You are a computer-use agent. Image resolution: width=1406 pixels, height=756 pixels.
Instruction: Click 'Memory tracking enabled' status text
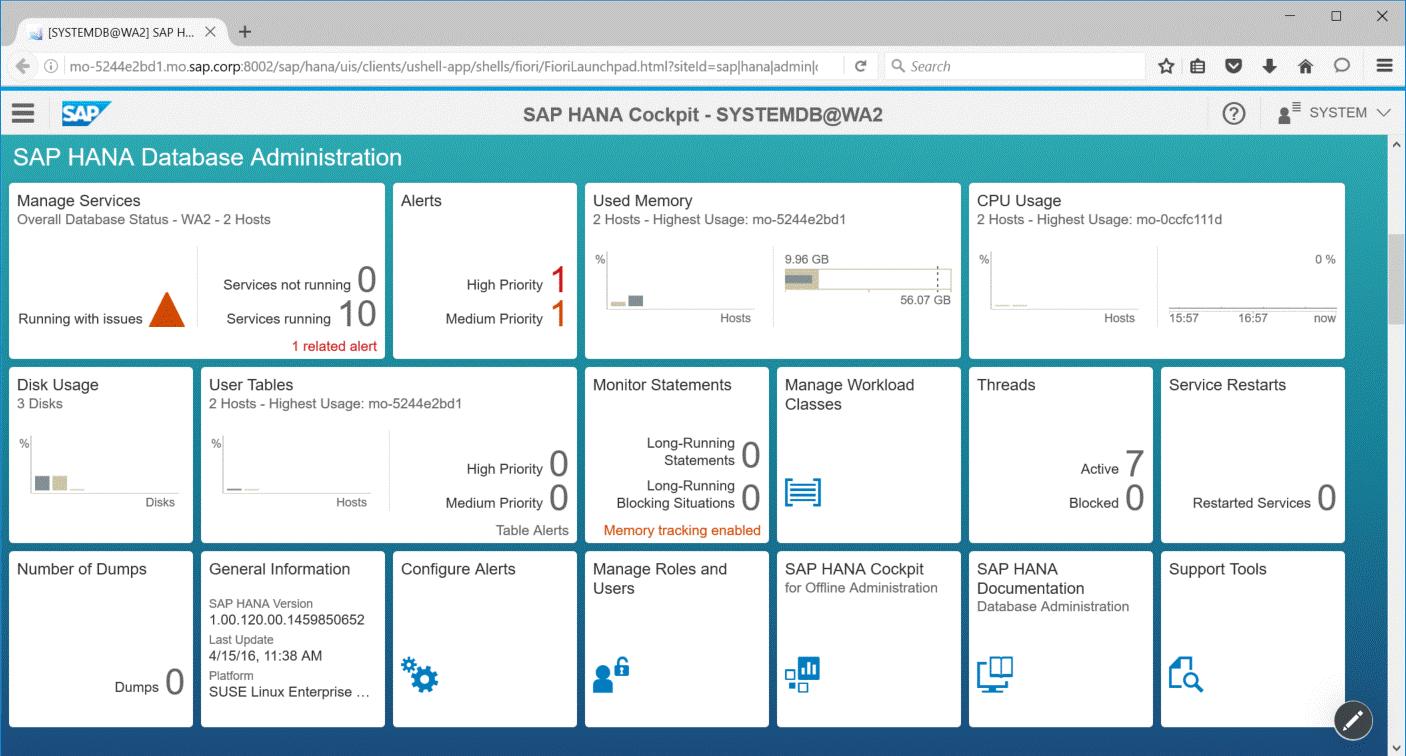(682, 530)
